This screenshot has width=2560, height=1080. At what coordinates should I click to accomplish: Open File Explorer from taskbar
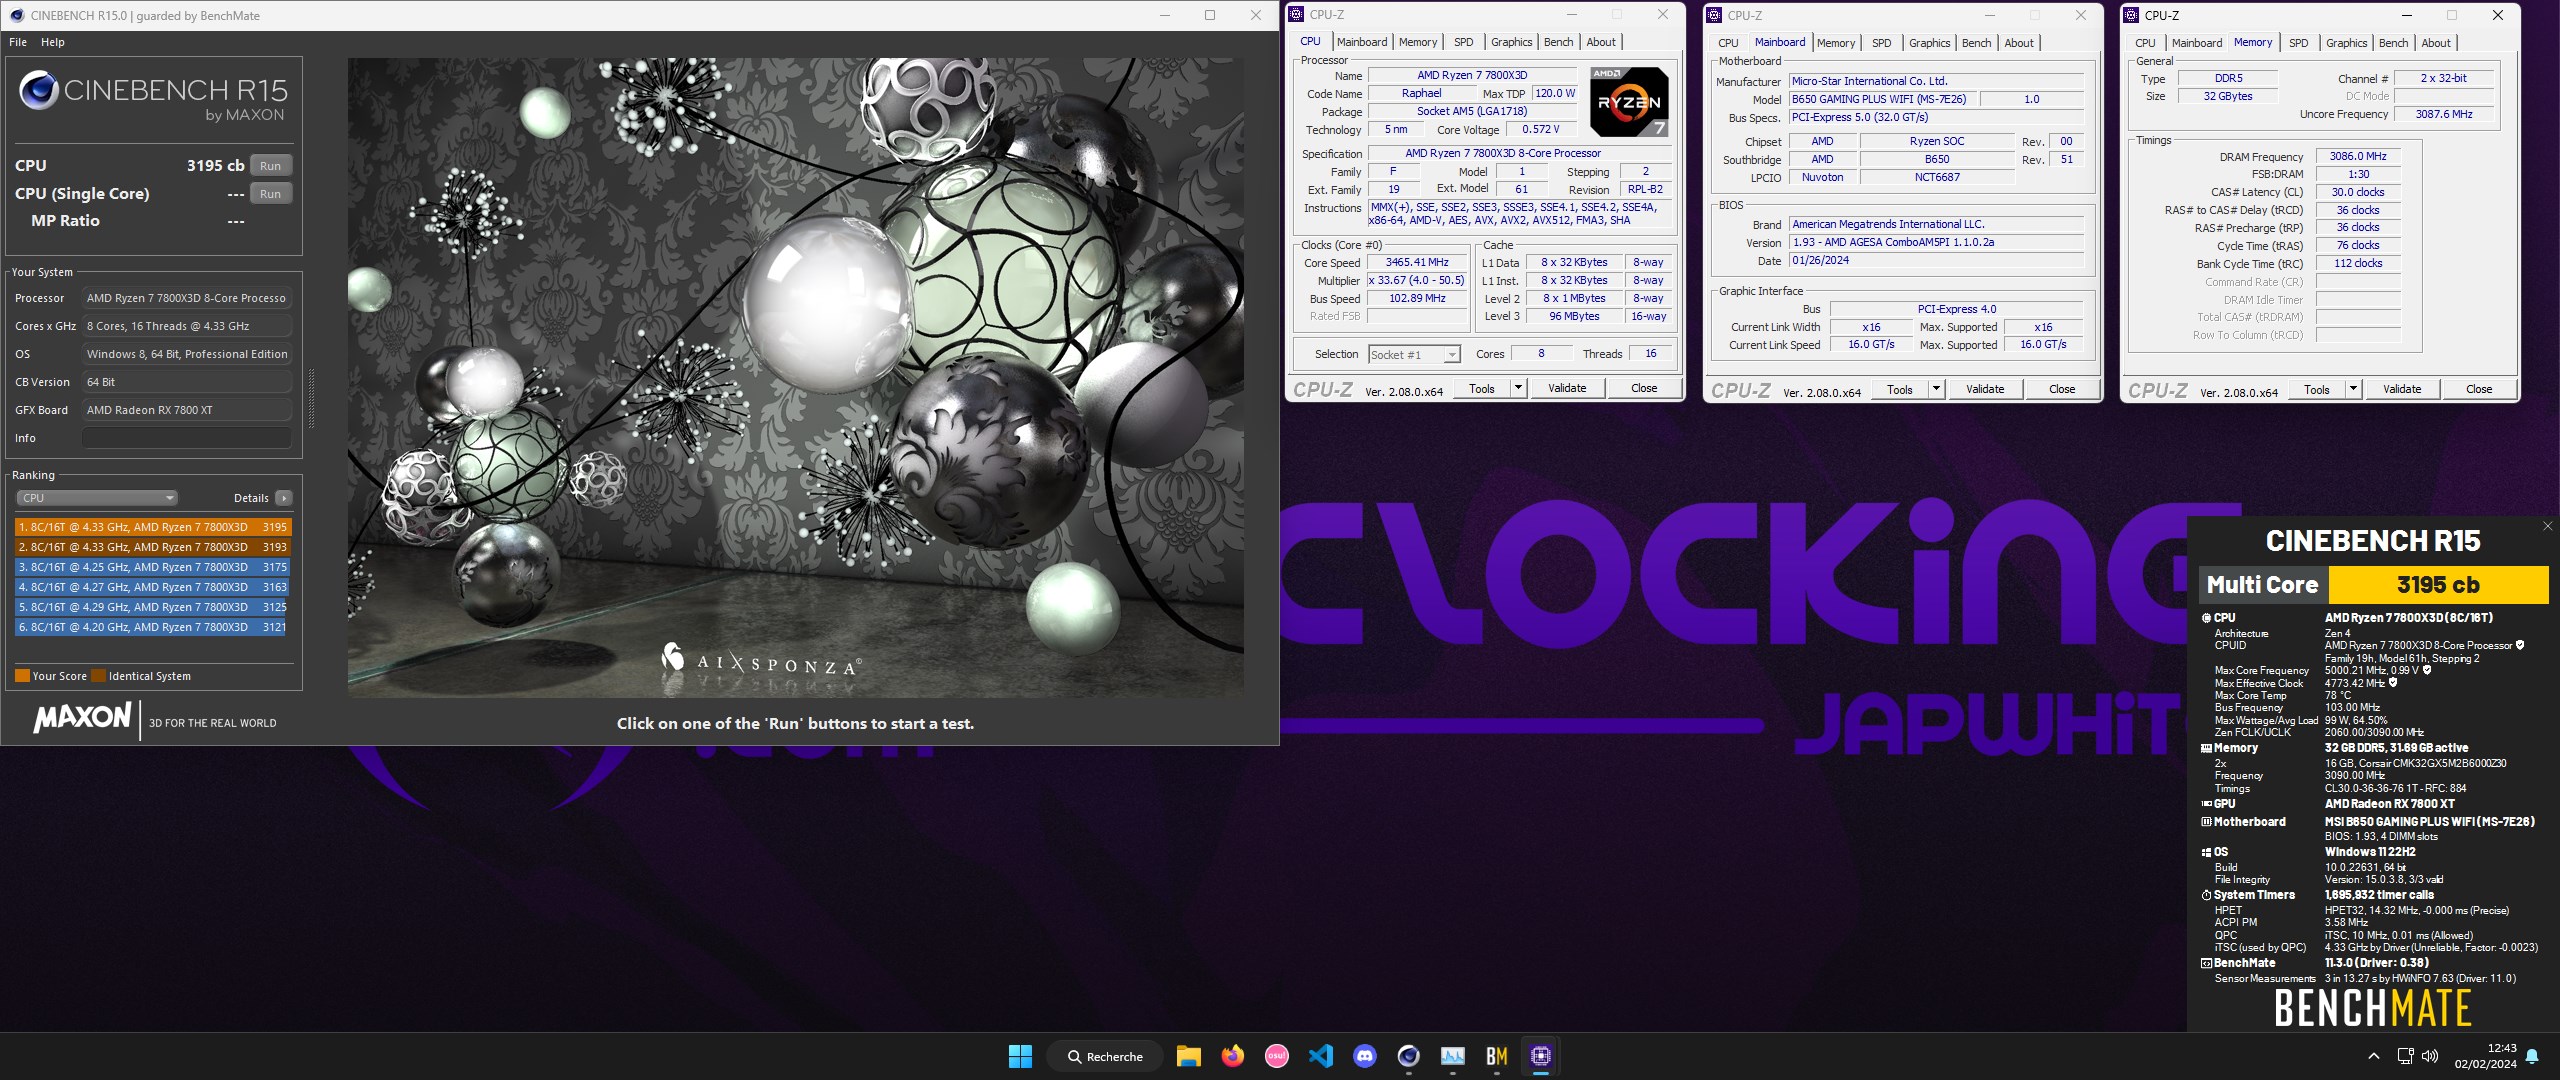pyautogui.click(x=1188, y=1056)
